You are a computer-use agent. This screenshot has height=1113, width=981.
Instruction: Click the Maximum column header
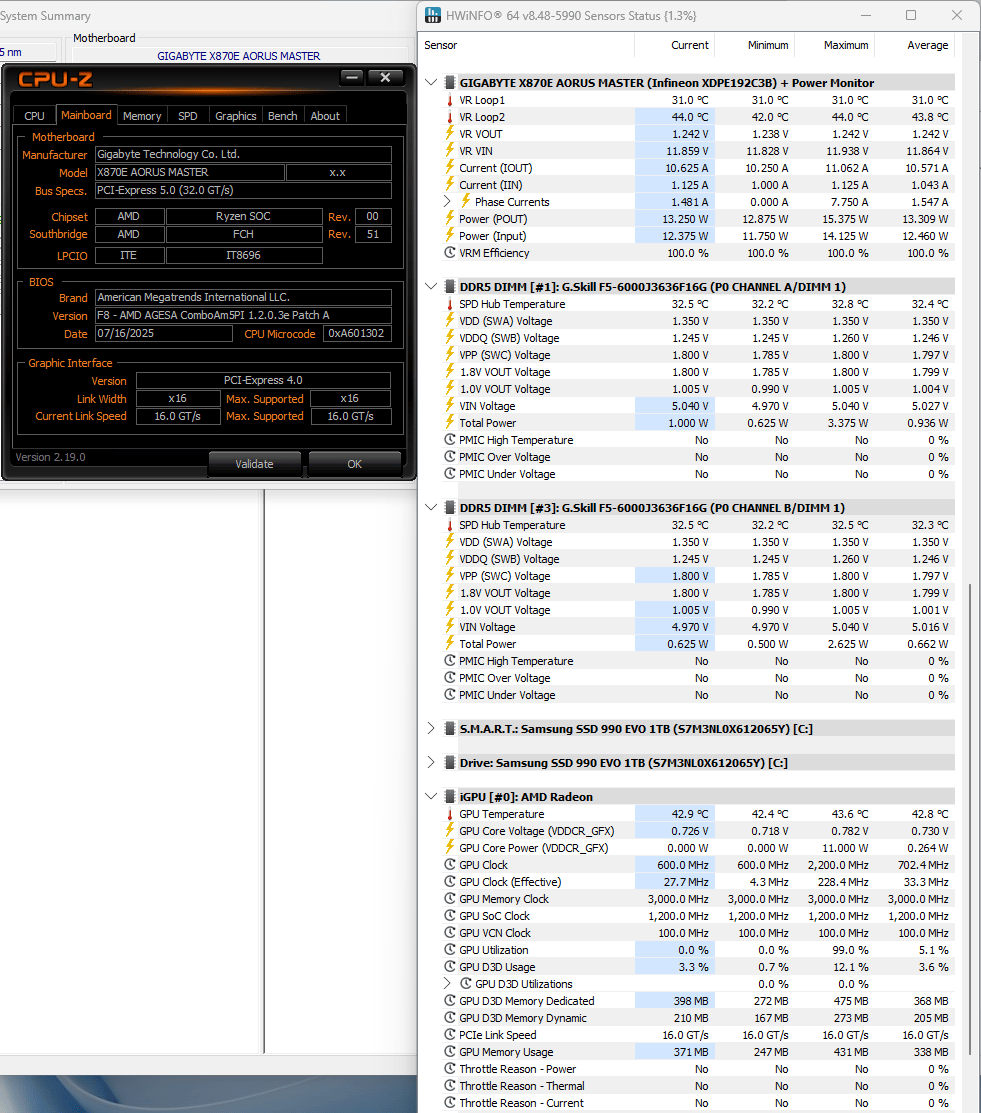(x=834, y=45)
